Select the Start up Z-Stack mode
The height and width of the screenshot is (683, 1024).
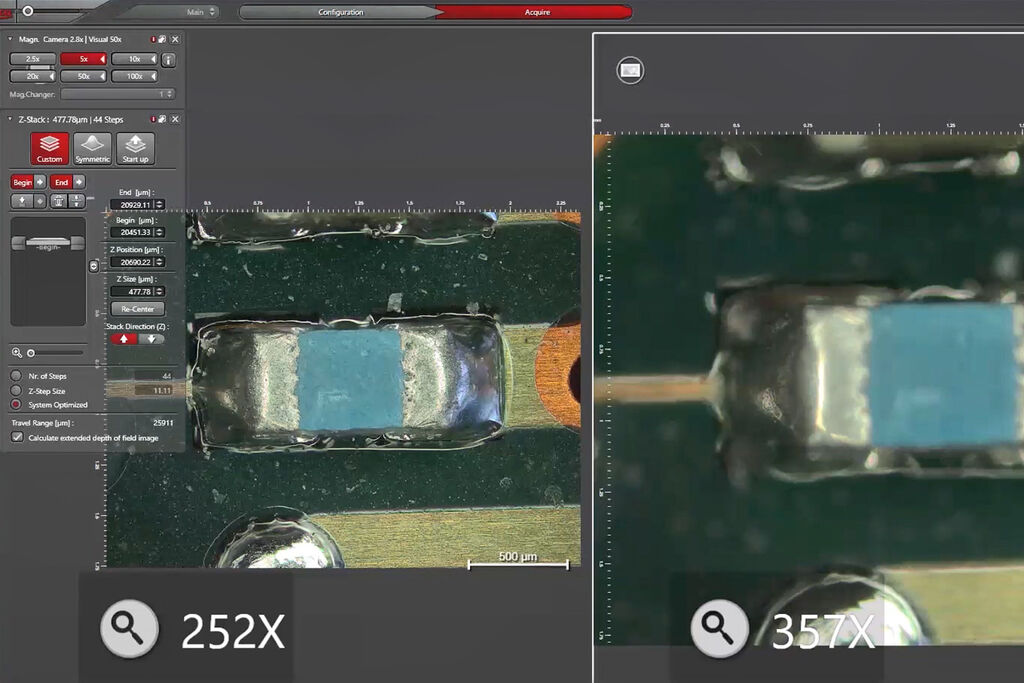135,148
